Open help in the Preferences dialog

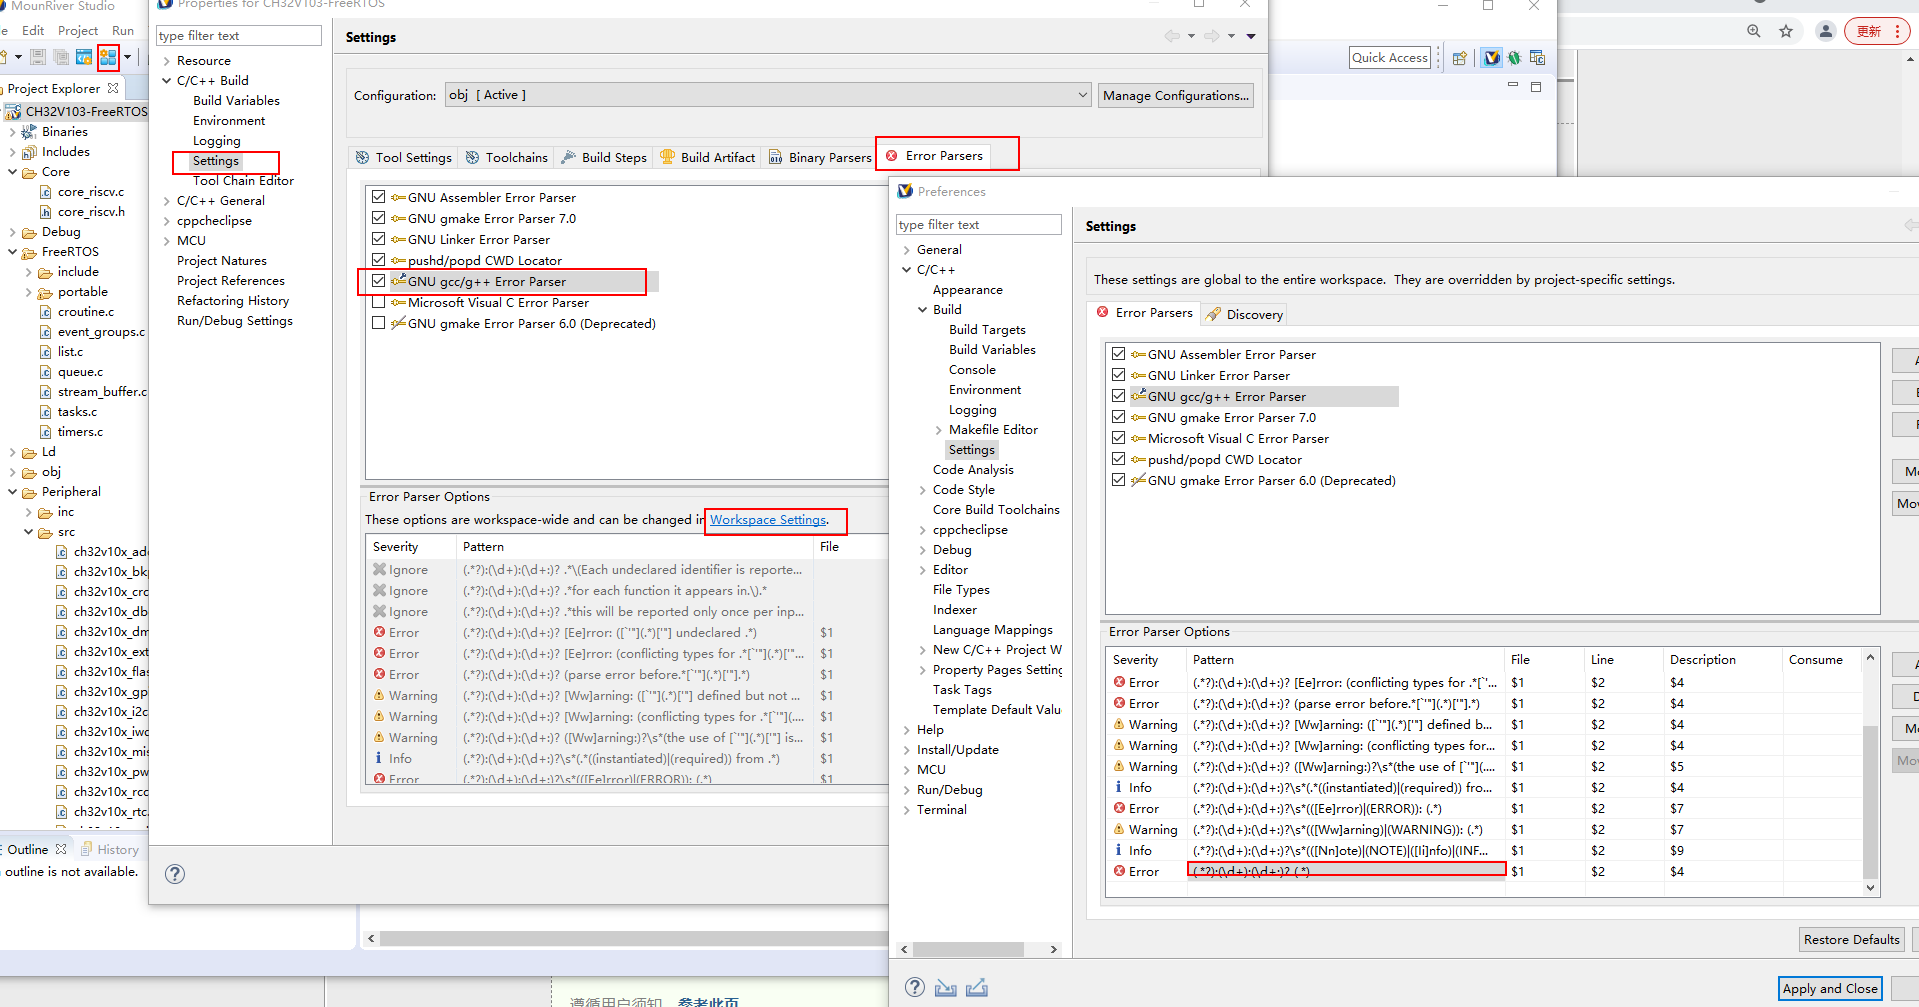(x=914, y=988)
